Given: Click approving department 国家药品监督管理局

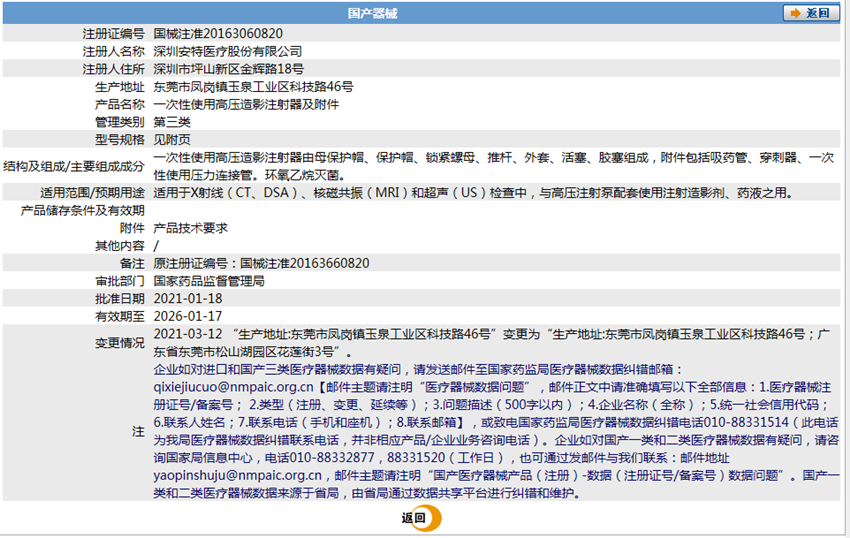Looking at the screenshot, I should [x=209, y=281].
